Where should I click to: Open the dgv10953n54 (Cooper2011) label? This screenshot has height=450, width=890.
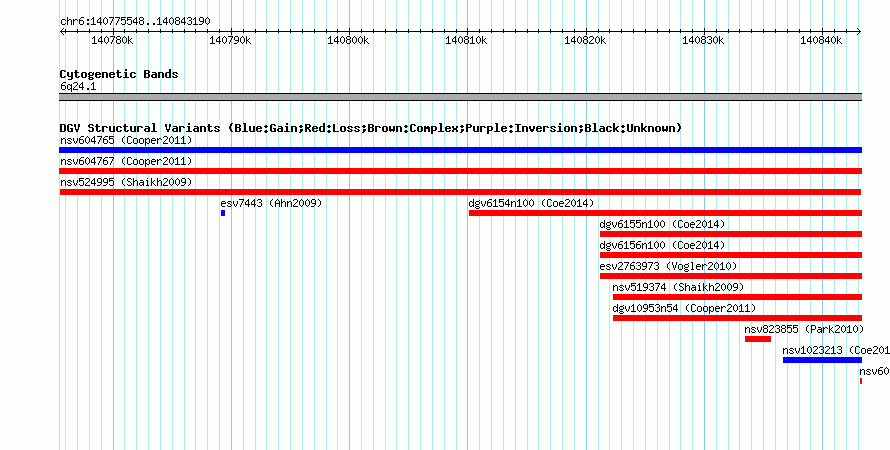click(685, 308)
